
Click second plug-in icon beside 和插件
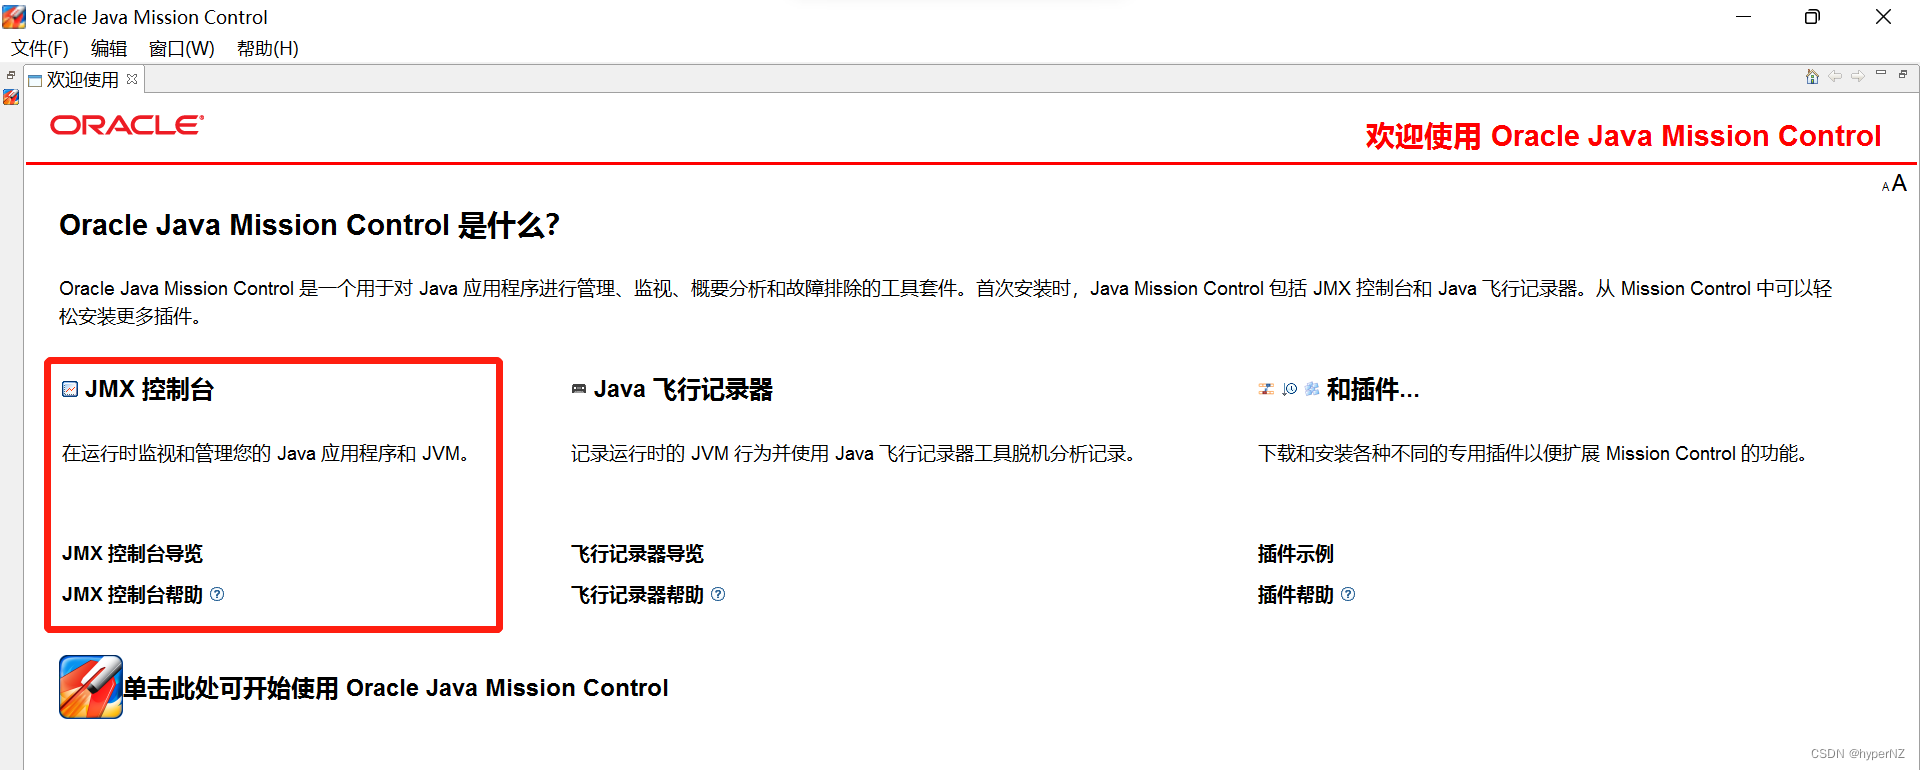(1290, 389)
